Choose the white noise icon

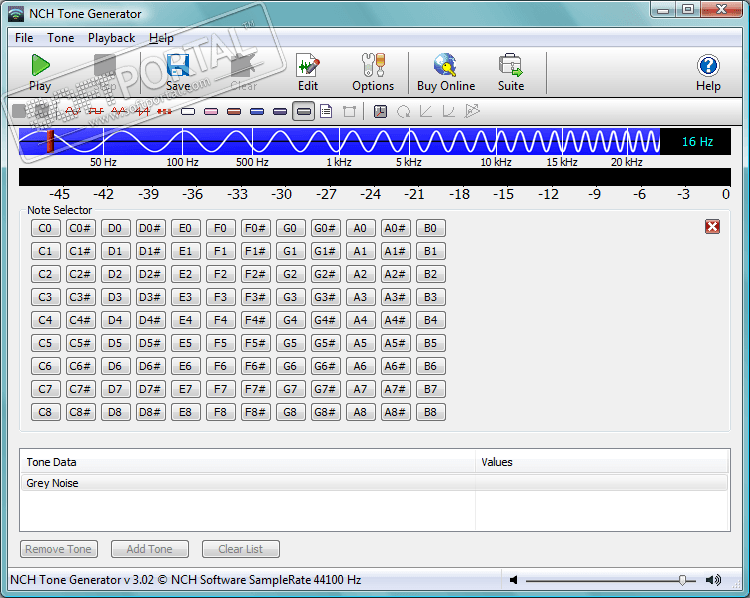tap(188, 111)
